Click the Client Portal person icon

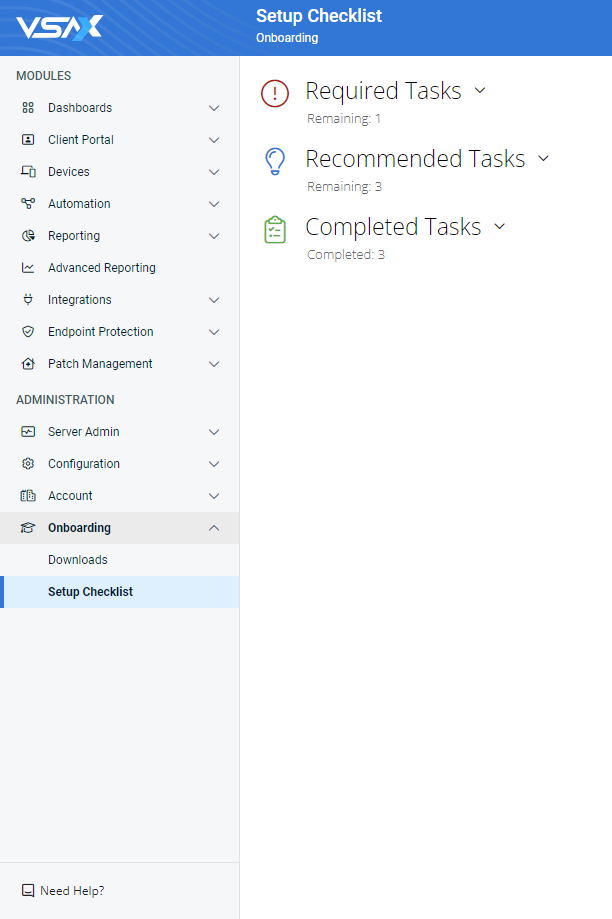(x=28, y=139)
